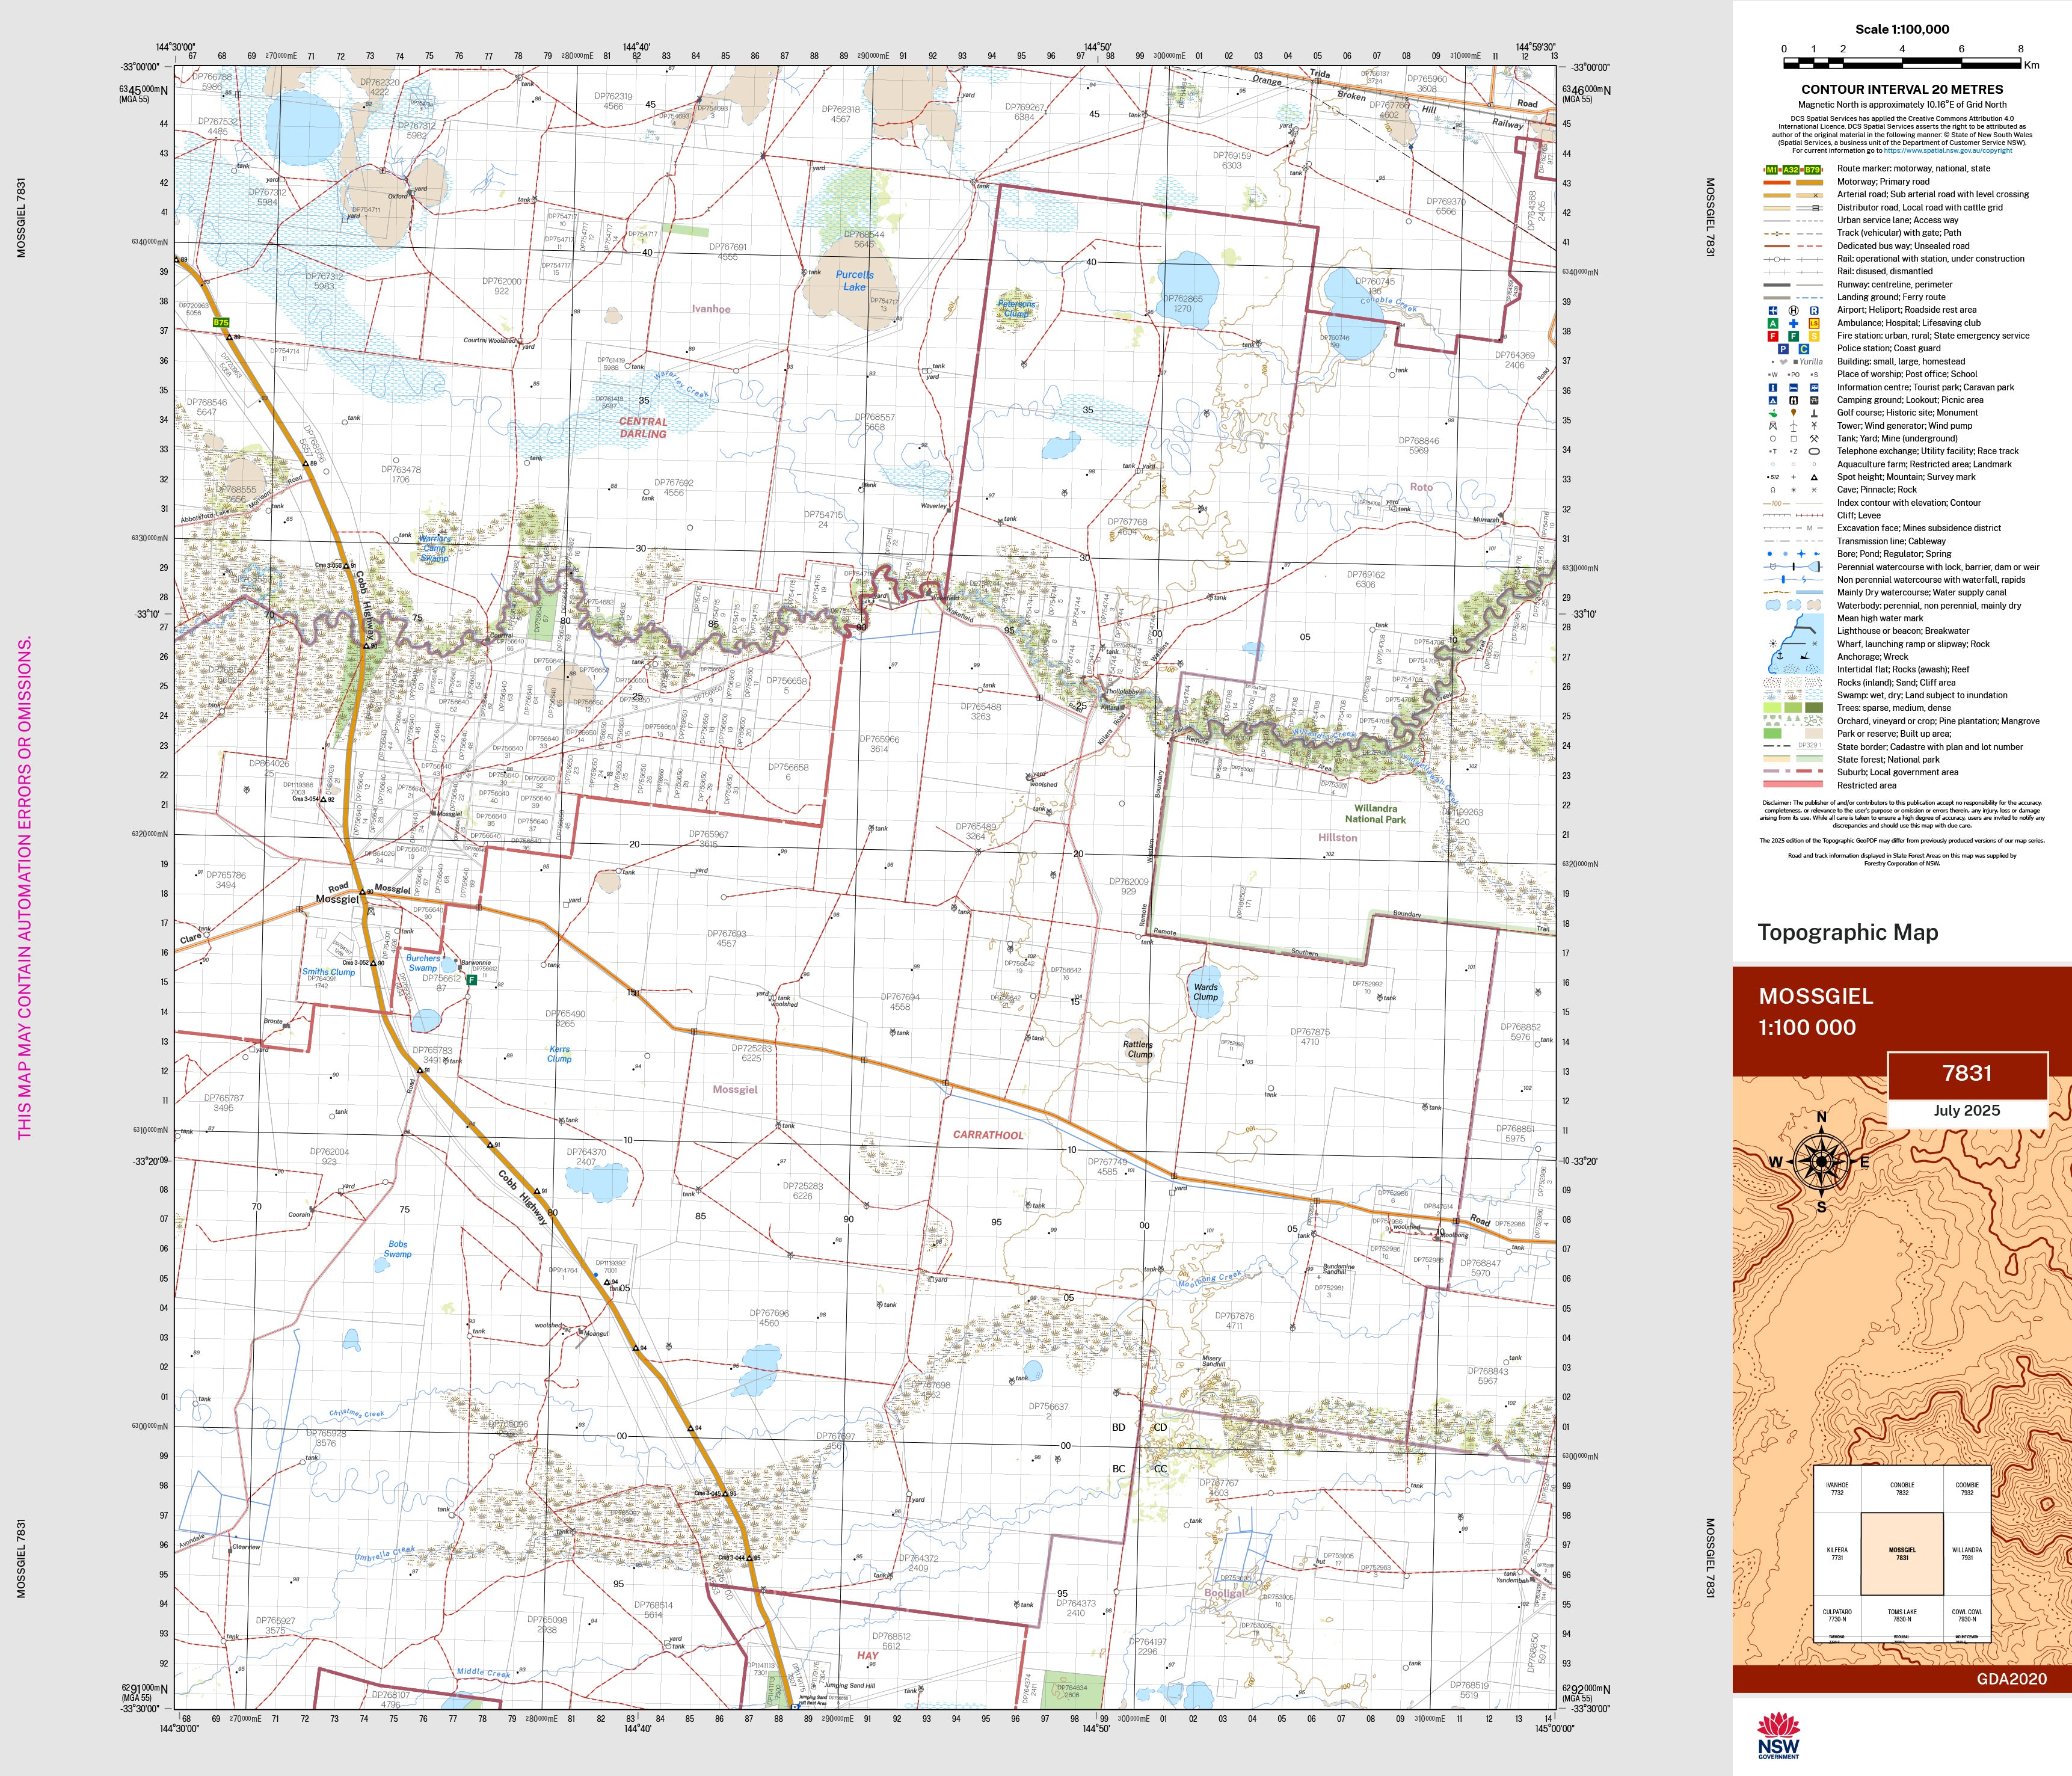Click the Police station P legend icon

[1783, 349]
